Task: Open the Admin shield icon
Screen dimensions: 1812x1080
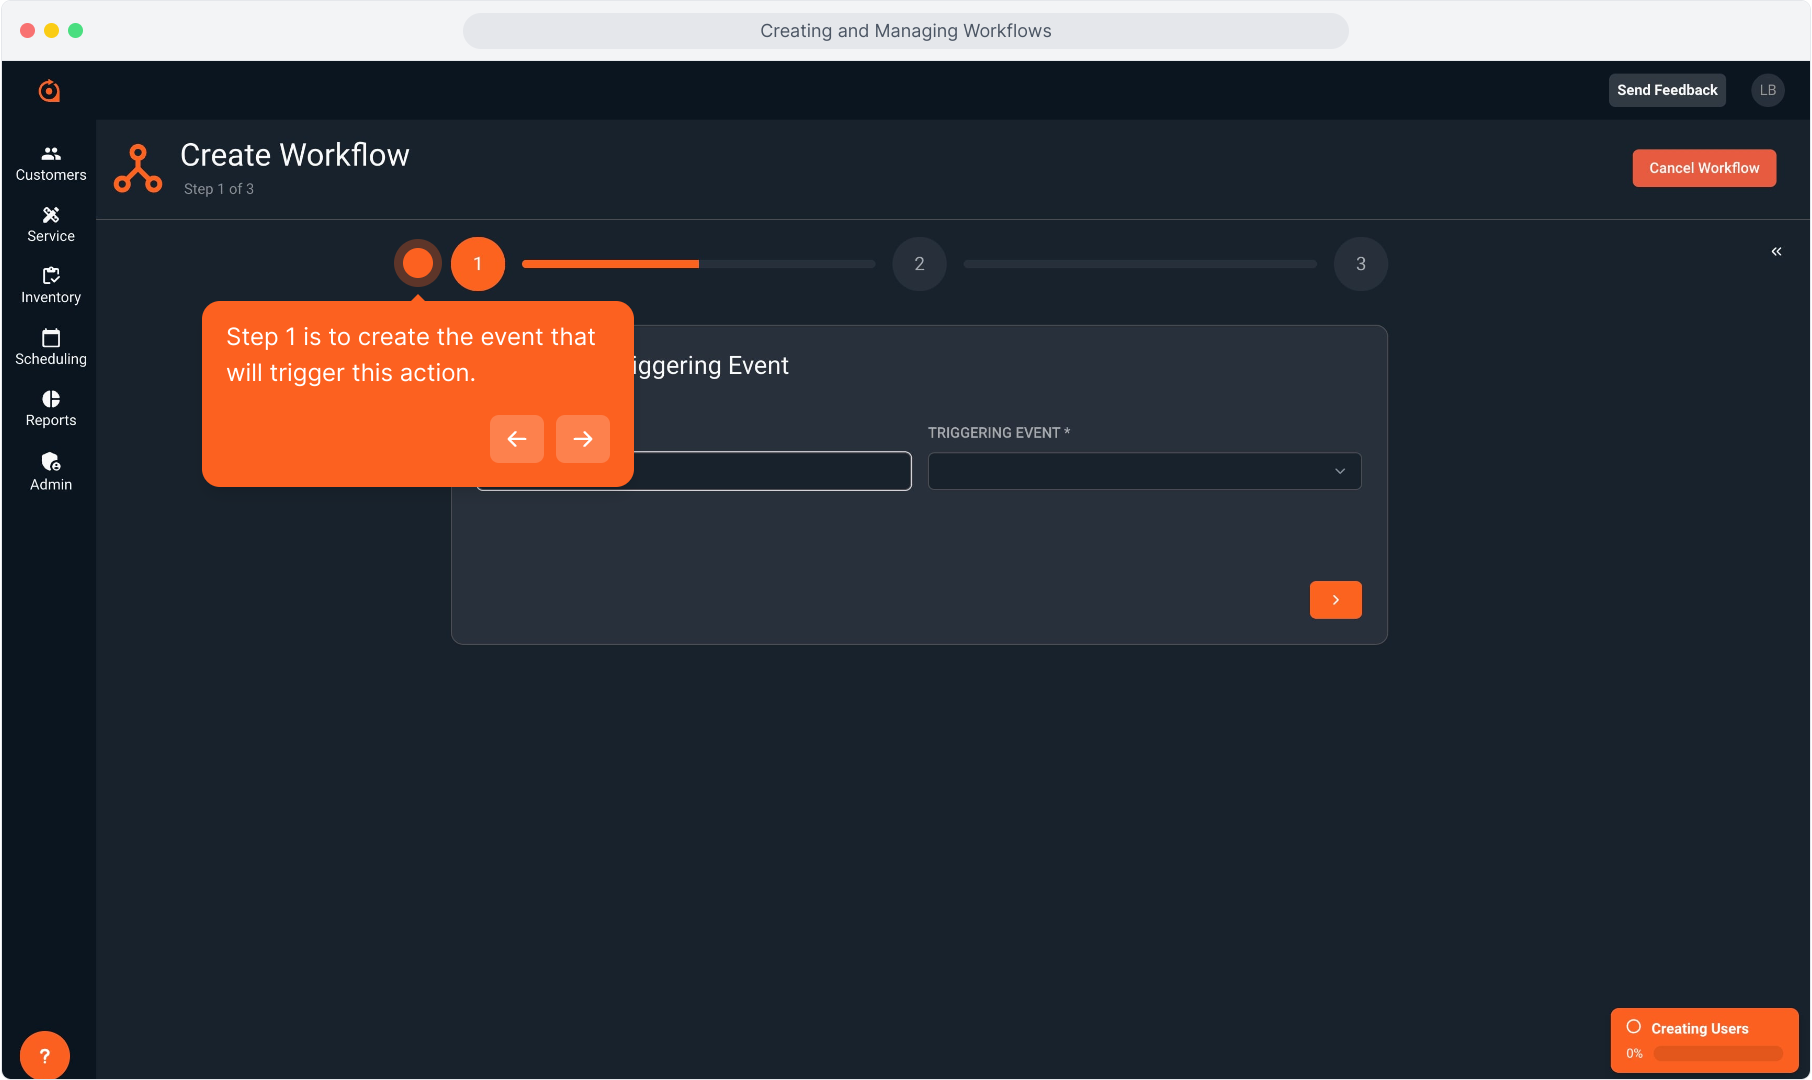Action: [x=51, y=462]
